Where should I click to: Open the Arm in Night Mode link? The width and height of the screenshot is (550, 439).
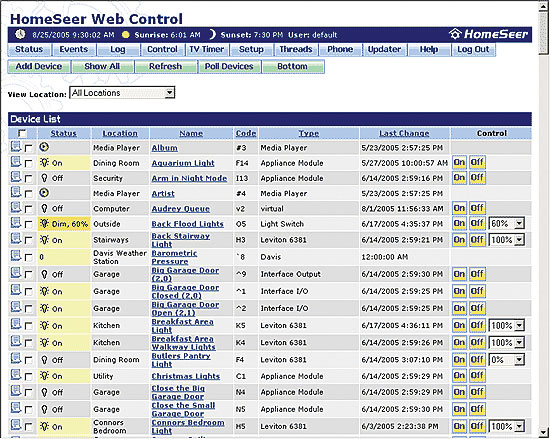(189, 178)
